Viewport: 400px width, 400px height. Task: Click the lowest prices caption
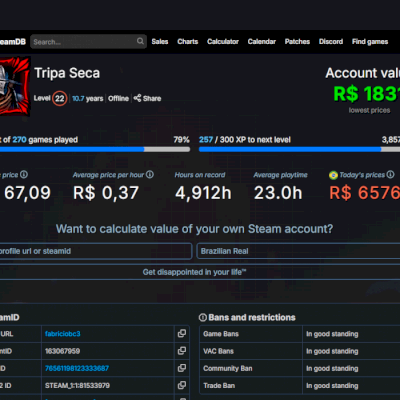click(369, 110)
